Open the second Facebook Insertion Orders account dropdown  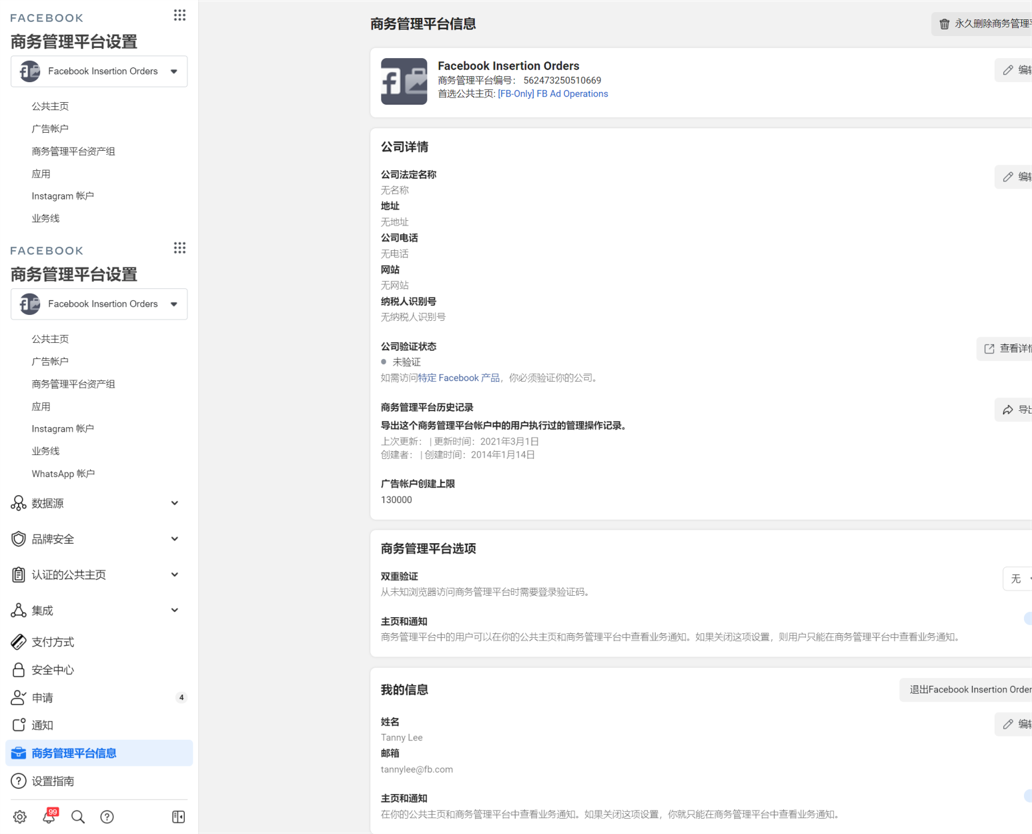(x=99, y=304)
